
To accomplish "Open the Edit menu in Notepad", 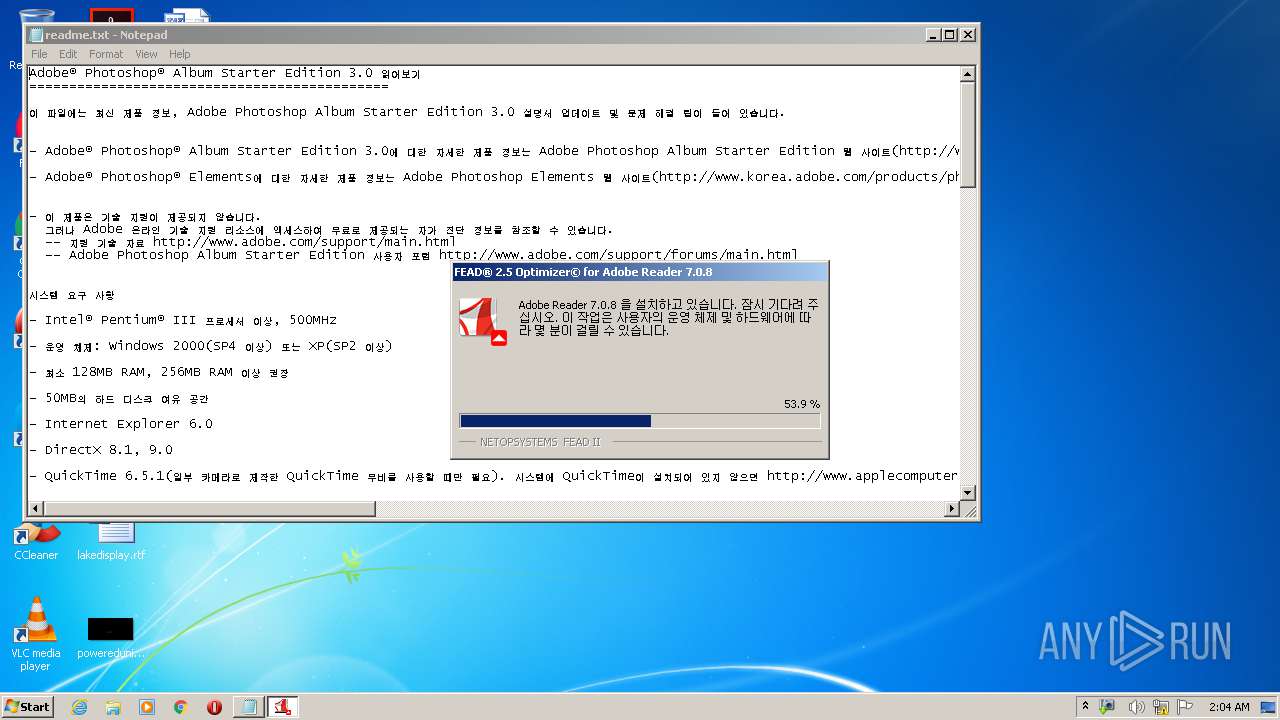I will (x=68, y=54).
